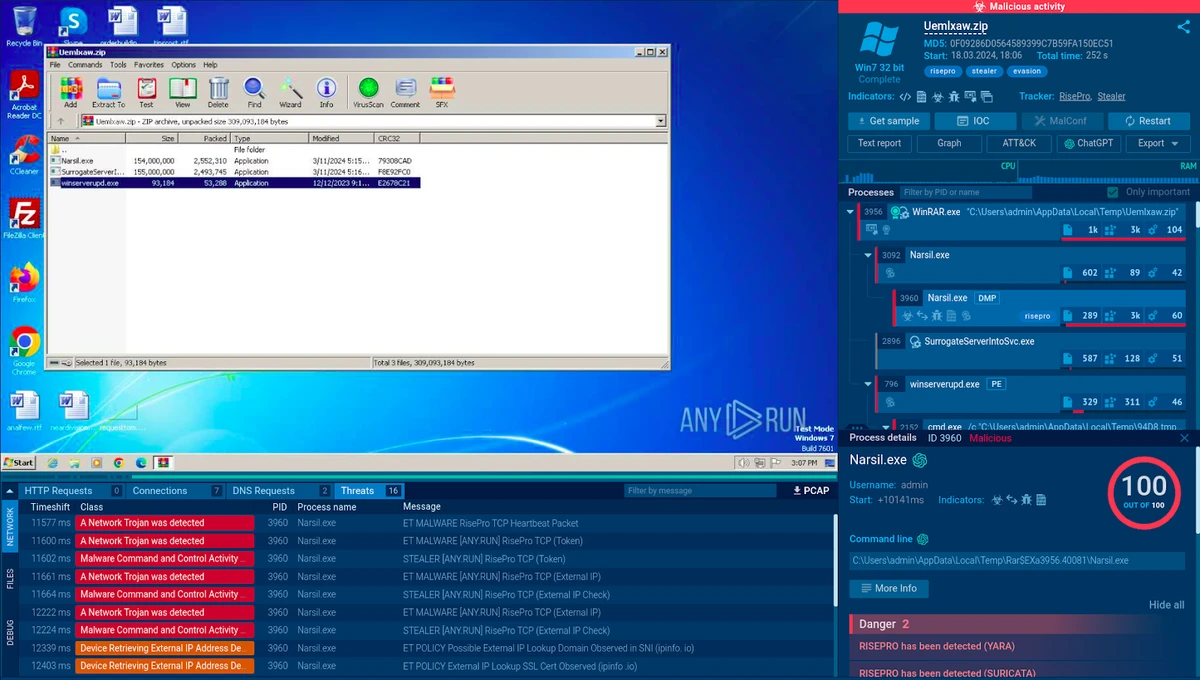Open the WinRAR Wizard tool
The width and height of the screenshot is (1200, 680).
point(290,92)
